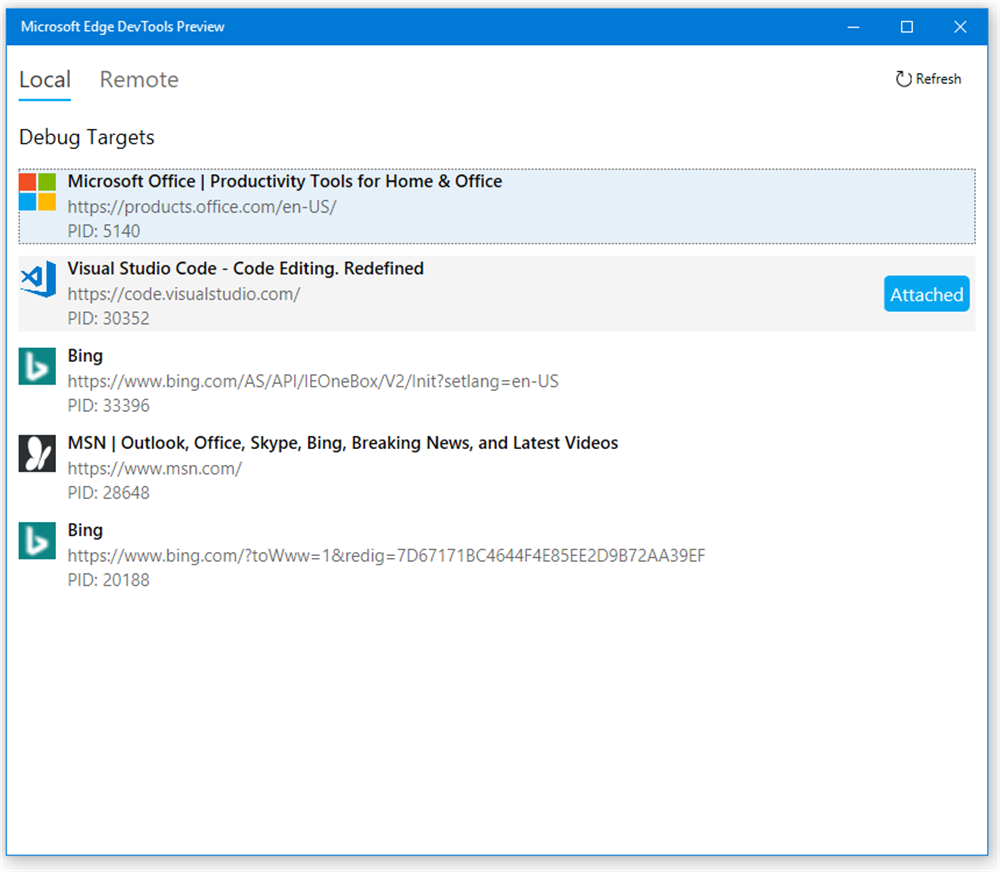This screenshot has height=872, width=1000.
Task: Click the Visual Studio Code logo icon
Action: [x=38, y=279]
